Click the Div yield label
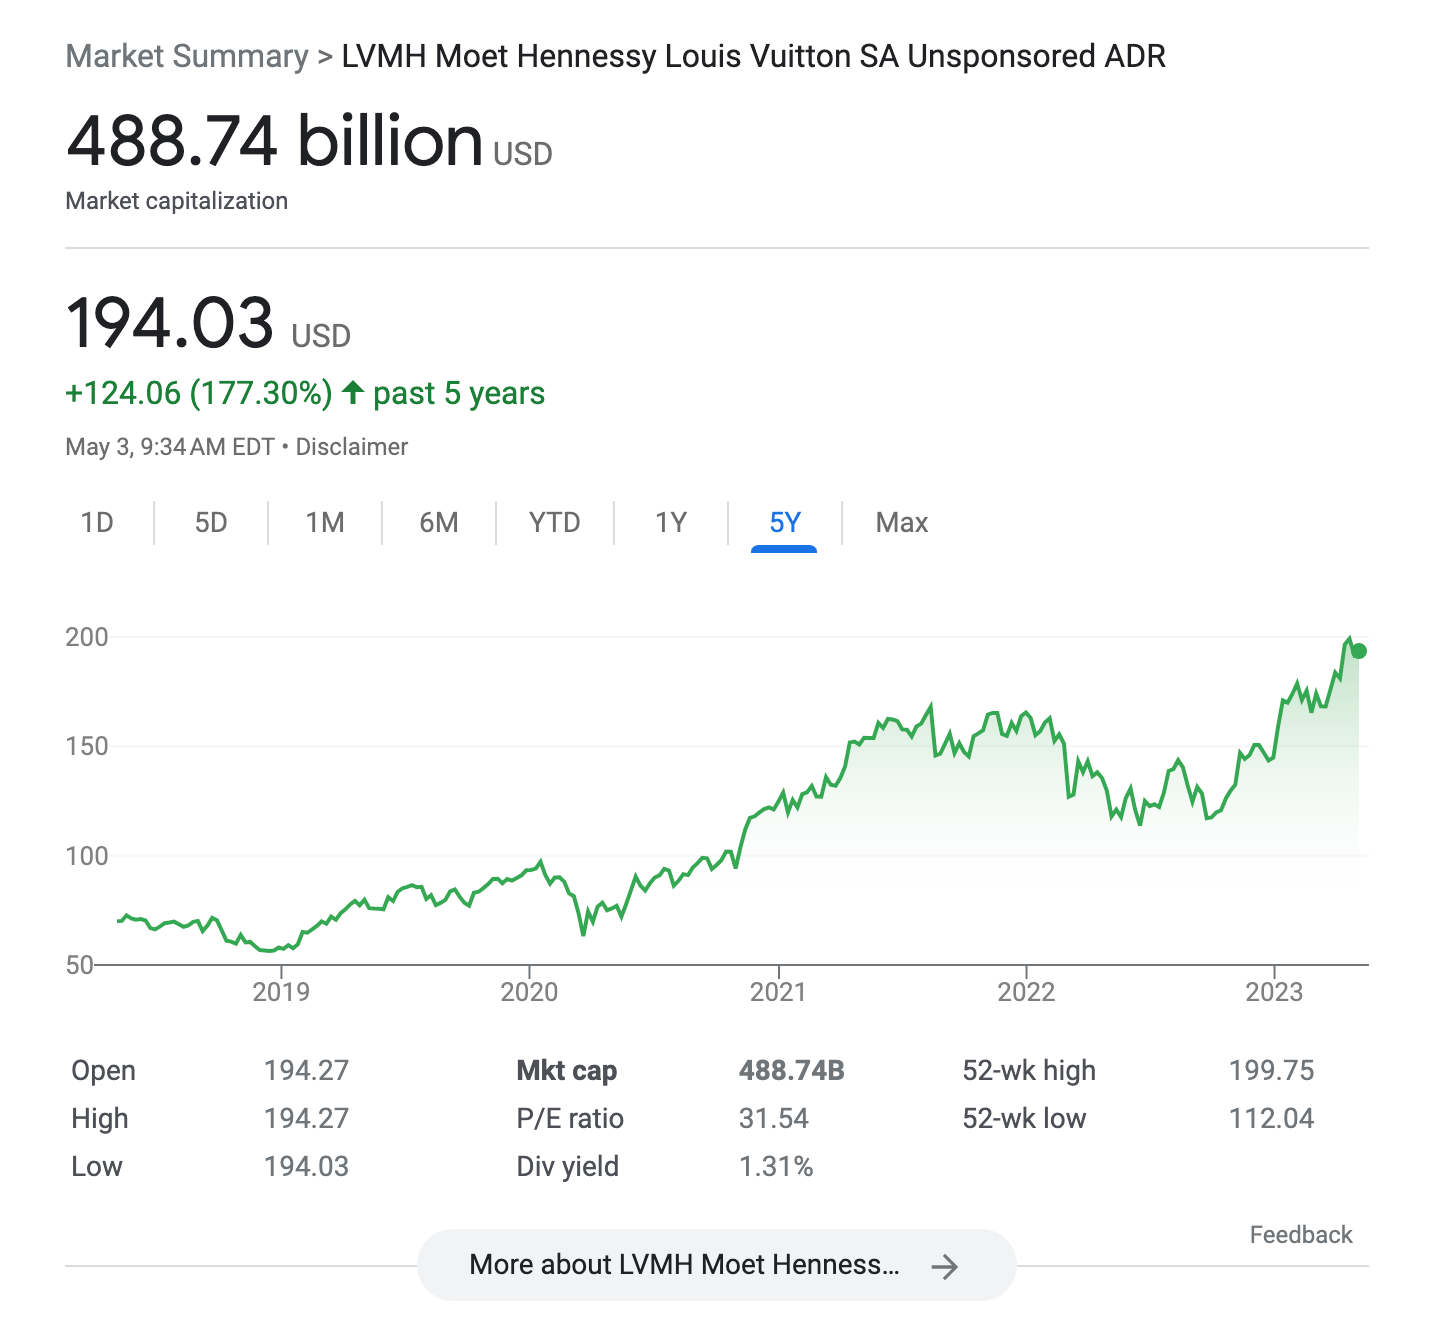Image resolution: width=1444 pixels, height=1318 pixels. tap(568, 1167)
